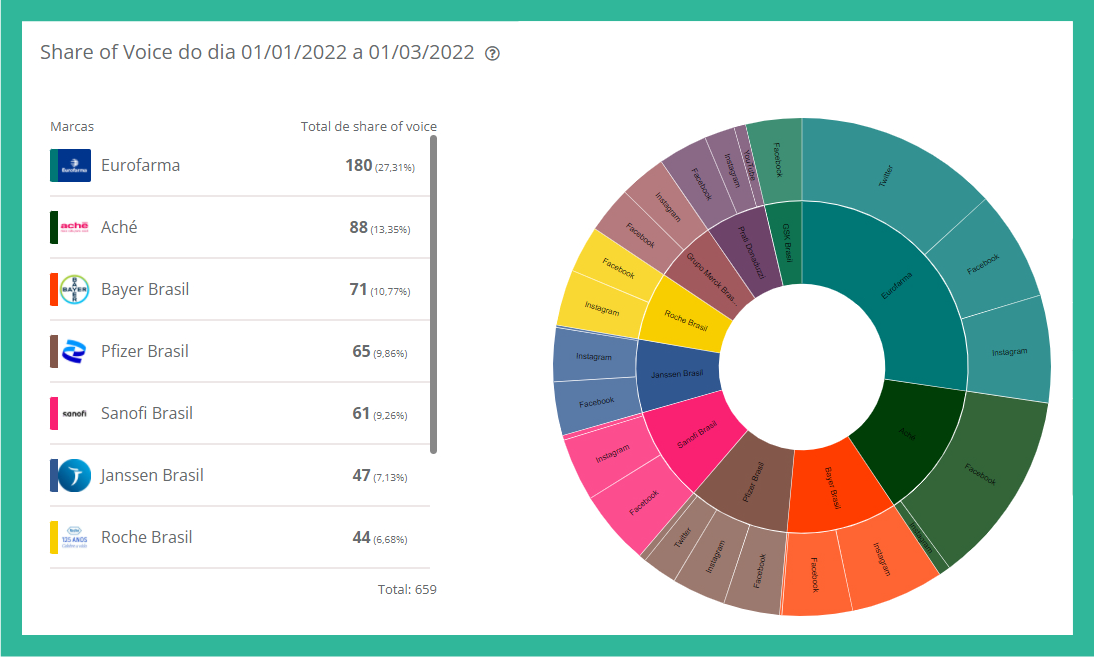Click the Janssen Brasil logo
Image resolution: width=1094 pixels, height=657 pixels.
point(75,476)
